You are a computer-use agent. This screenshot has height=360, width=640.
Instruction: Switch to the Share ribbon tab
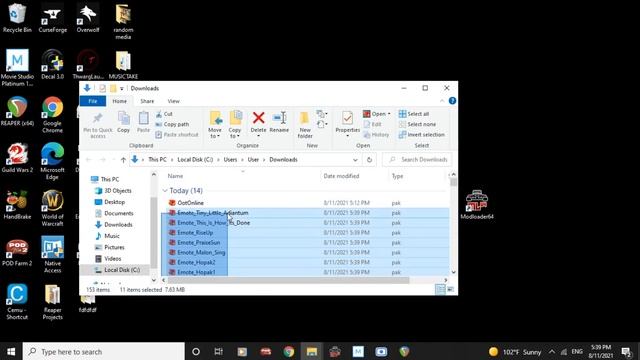tap(147, 101)
